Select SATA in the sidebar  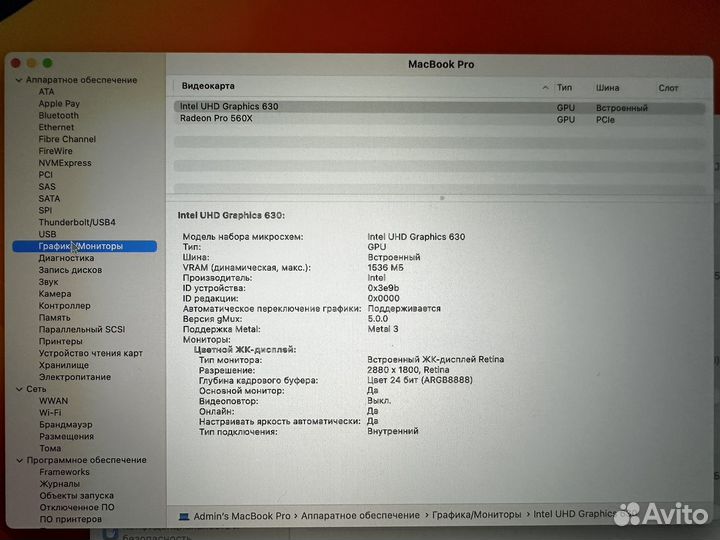point(49,199)
